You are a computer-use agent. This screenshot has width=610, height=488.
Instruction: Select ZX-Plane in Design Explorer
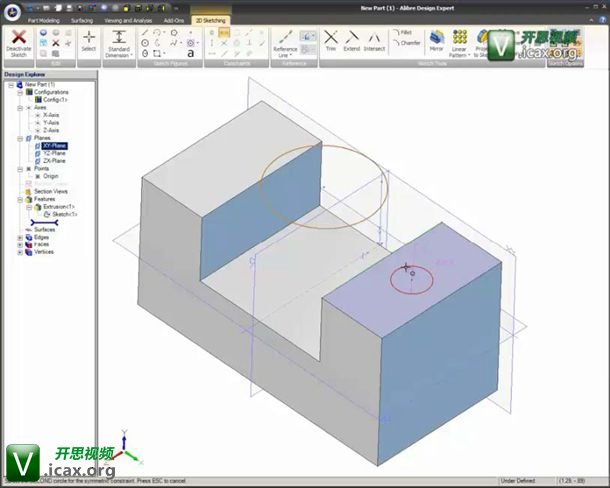tap(54, 161)
